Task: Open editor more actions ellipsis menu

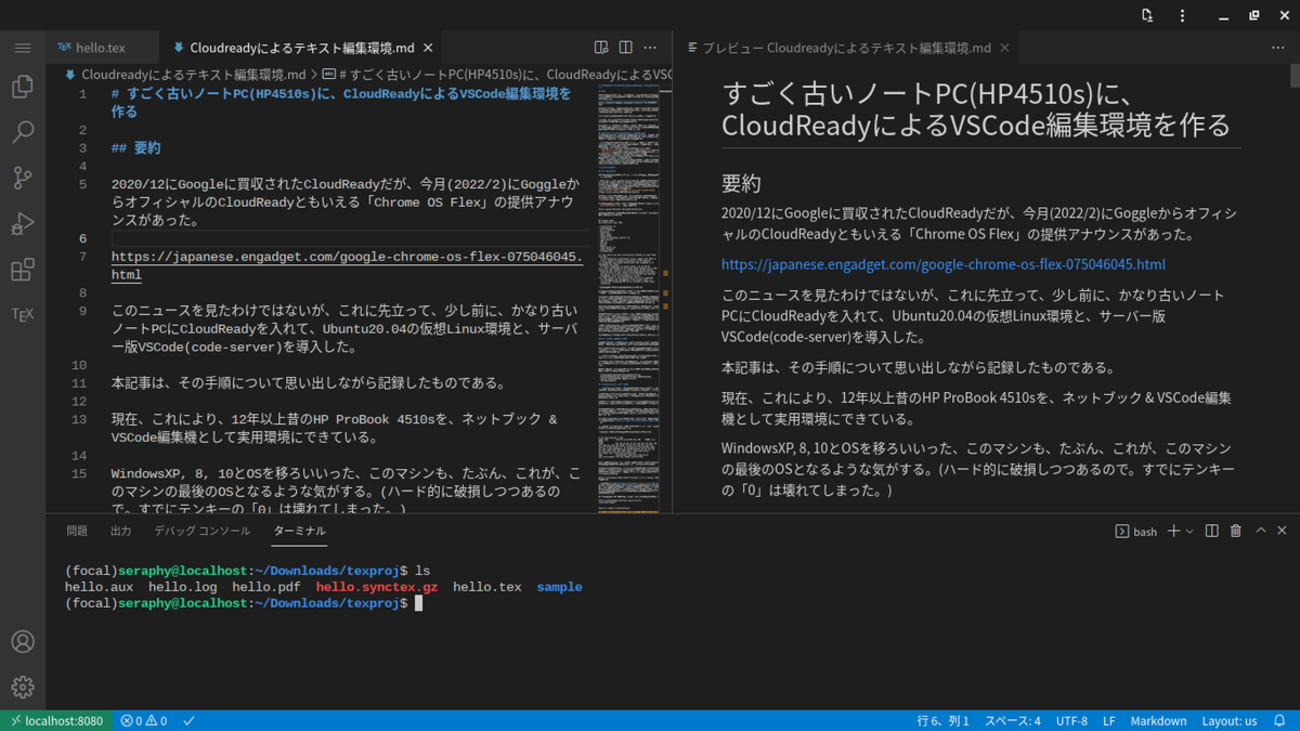Action: point(650,48)
